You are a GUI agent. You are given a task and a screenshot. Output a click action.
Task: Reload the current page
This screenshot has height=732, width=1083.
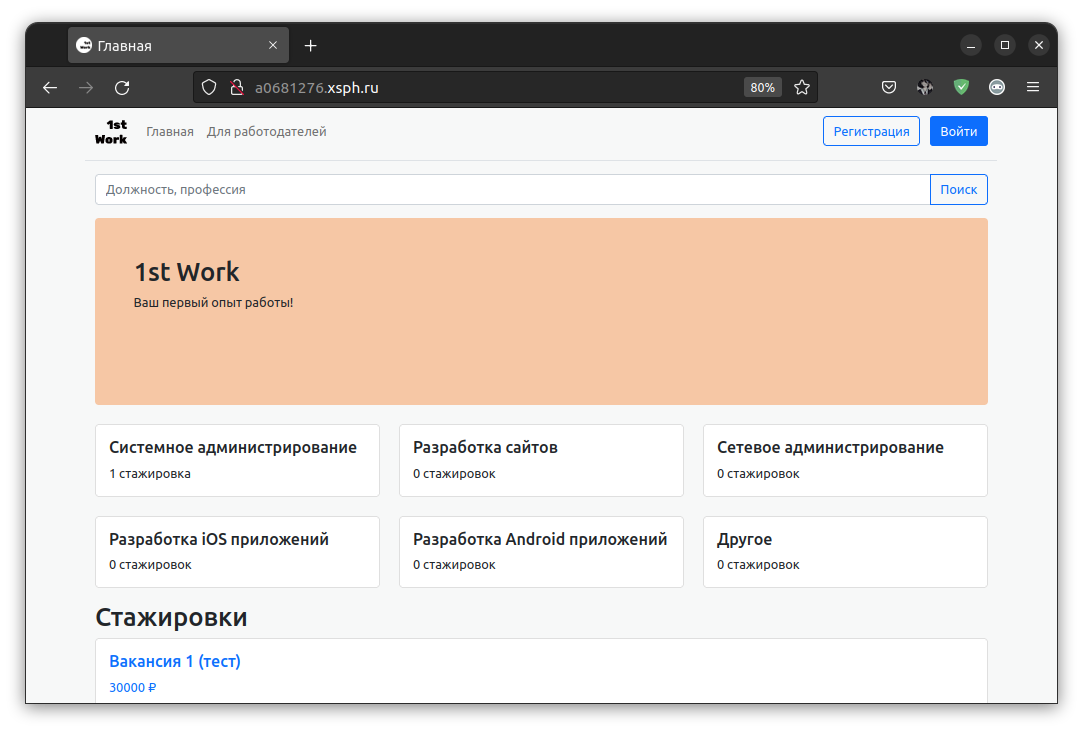pos(122,88)
